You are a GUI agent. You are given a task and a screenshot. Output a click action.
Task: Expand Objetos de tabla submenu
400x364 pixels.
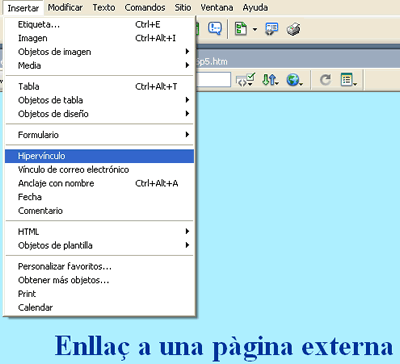coord(99,100)
